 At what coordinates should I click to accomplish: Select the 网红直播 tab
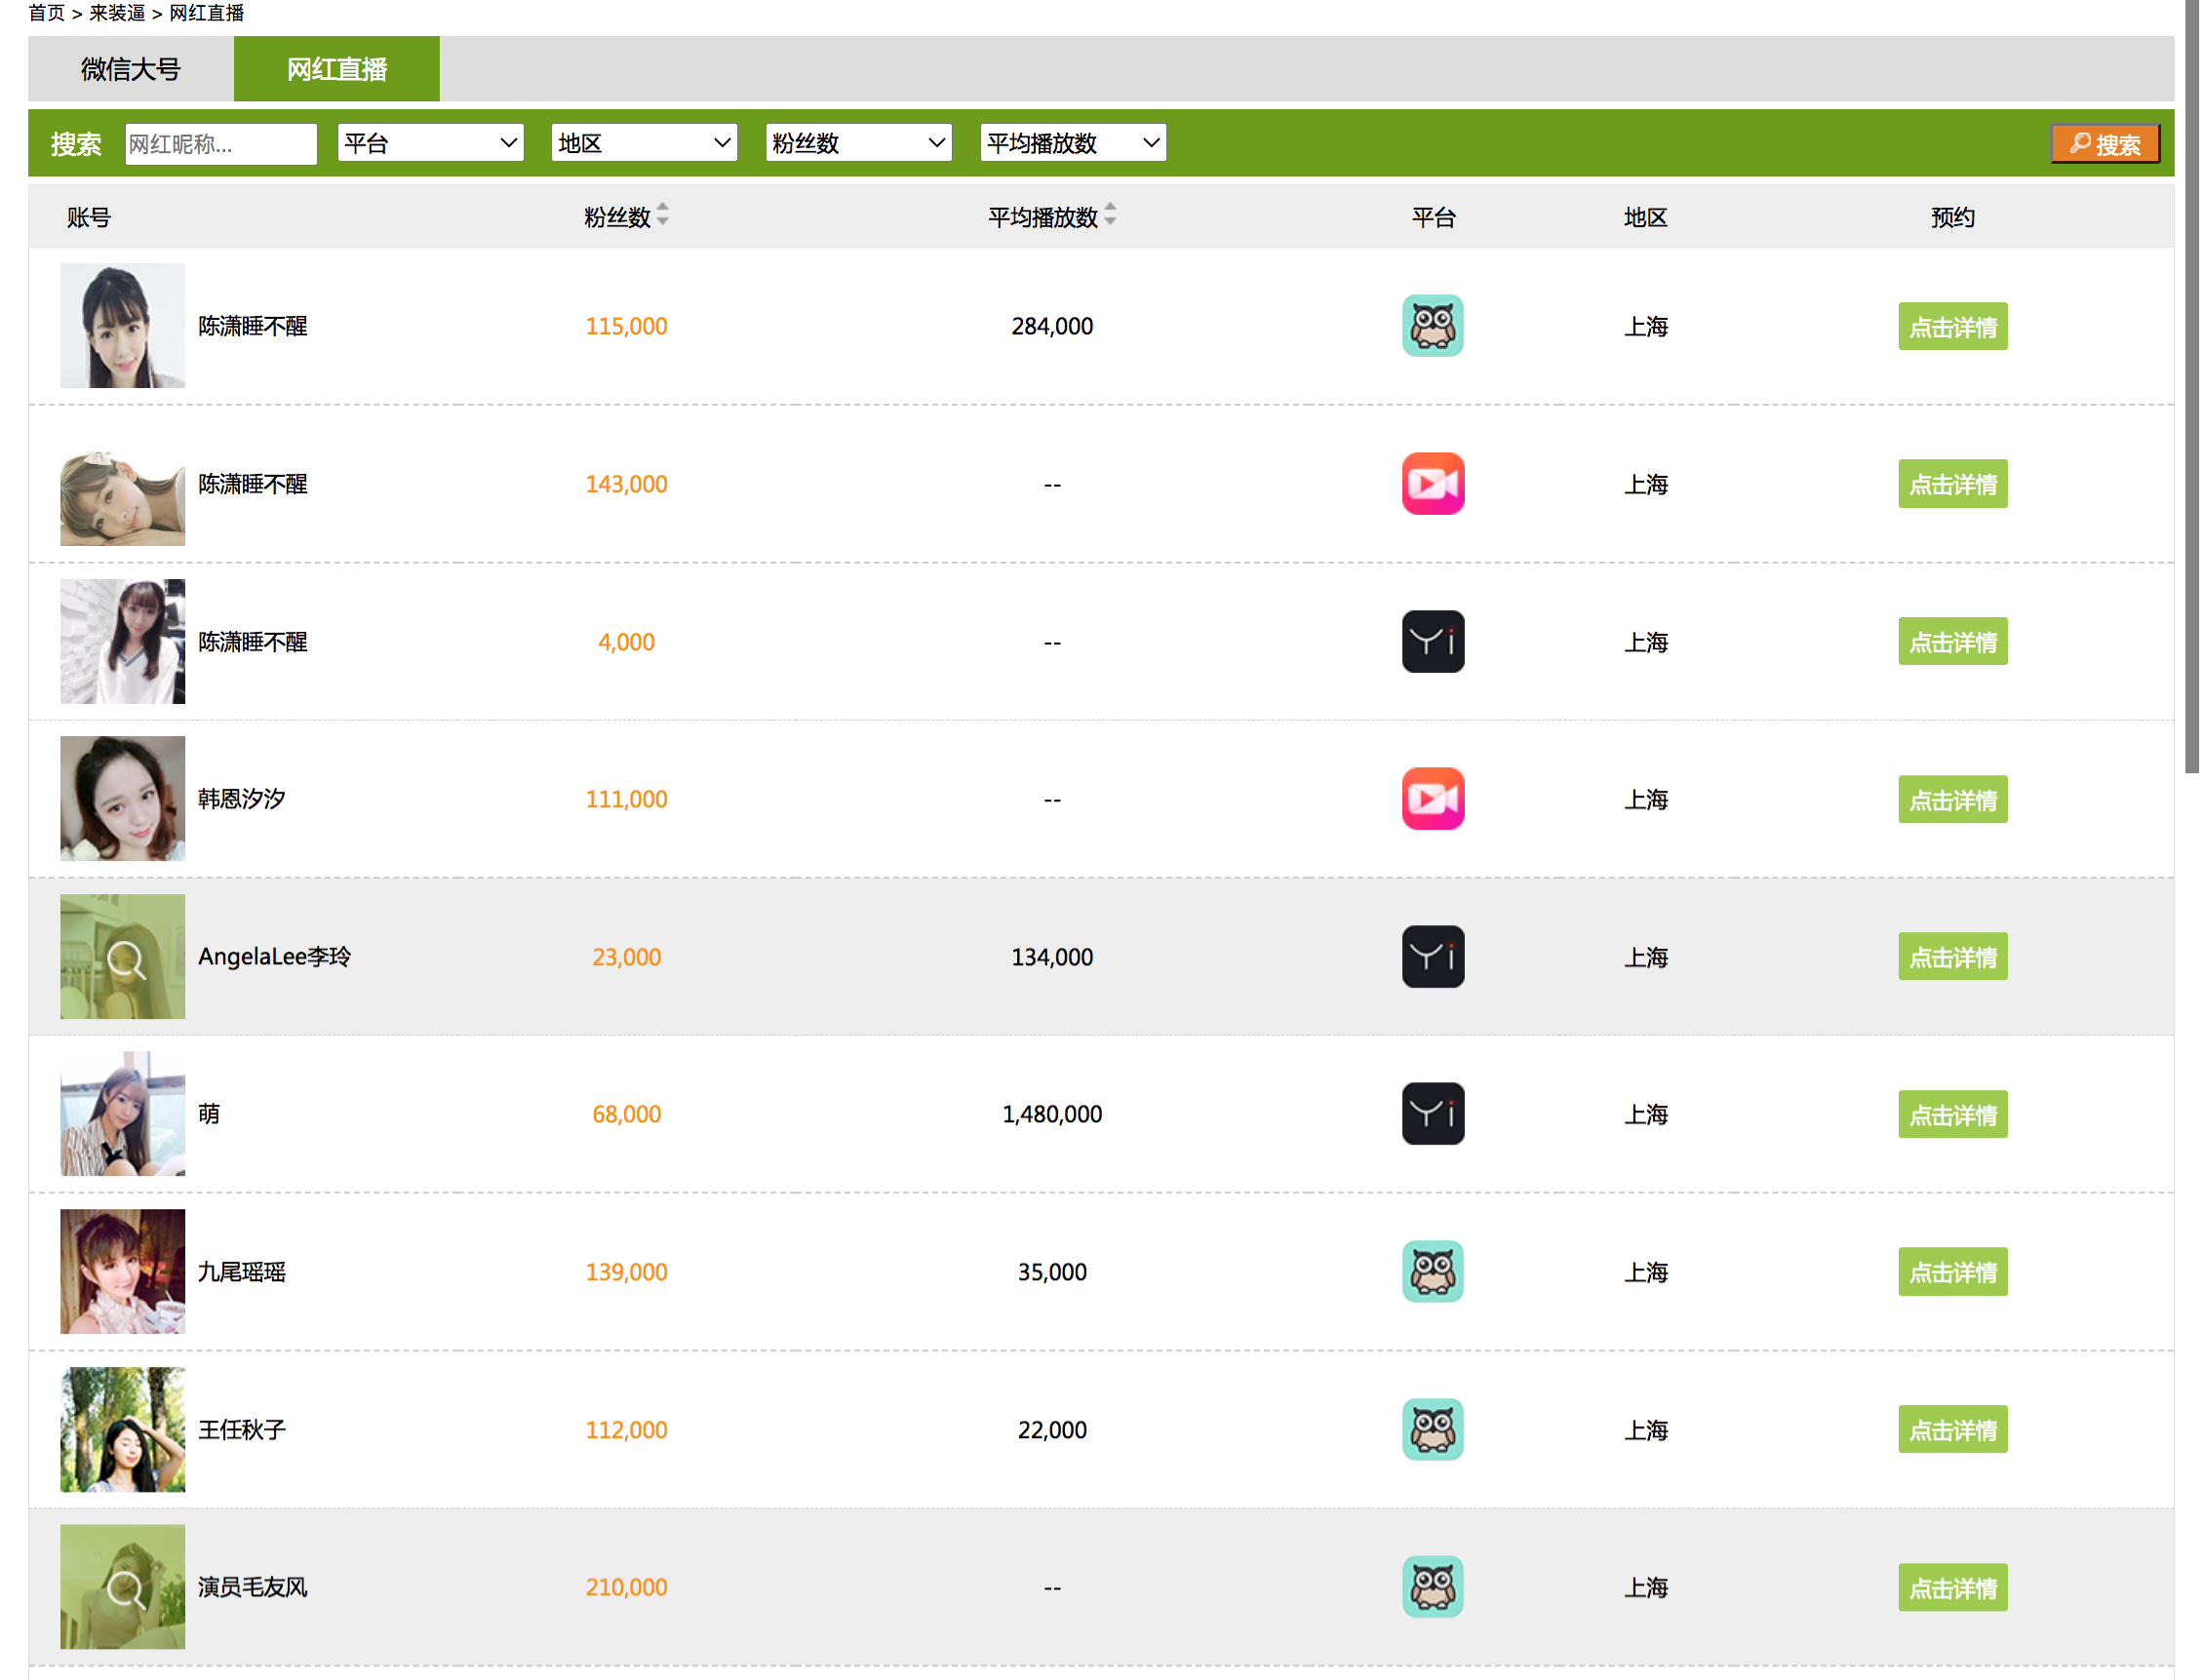coord(336,69)
